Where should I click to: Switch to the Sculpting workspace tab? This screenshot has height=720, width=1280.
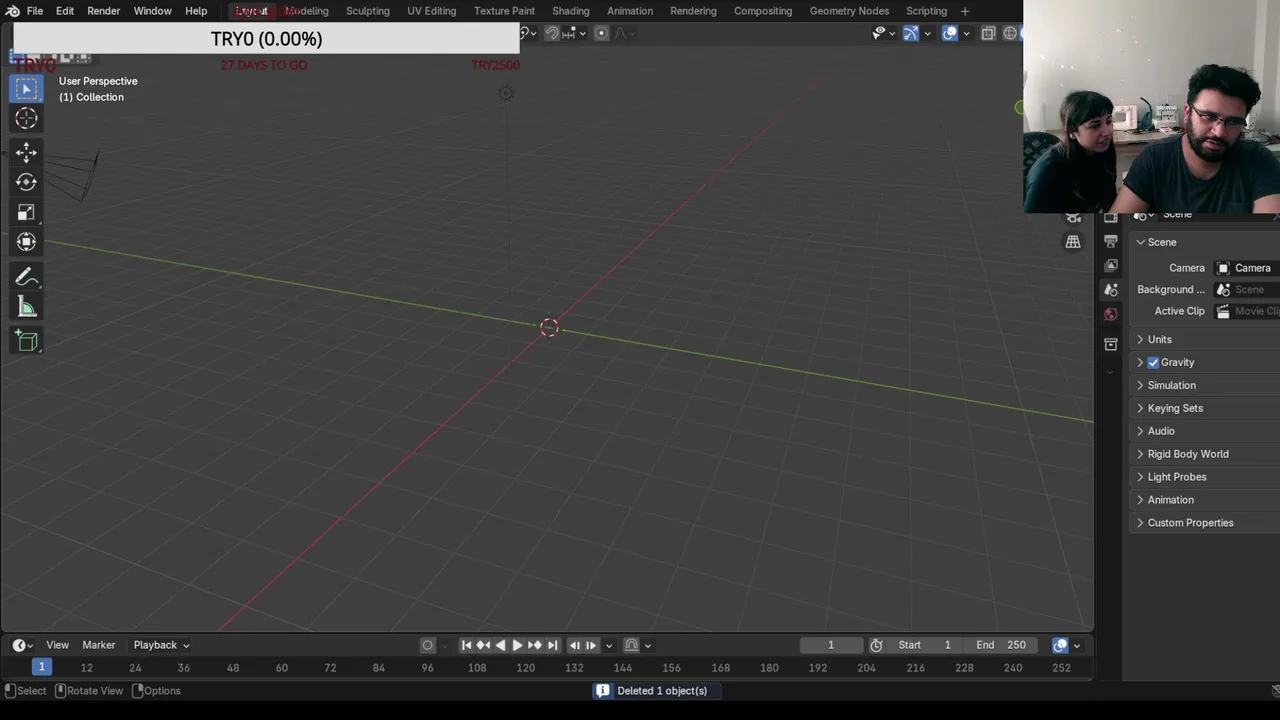368,11
